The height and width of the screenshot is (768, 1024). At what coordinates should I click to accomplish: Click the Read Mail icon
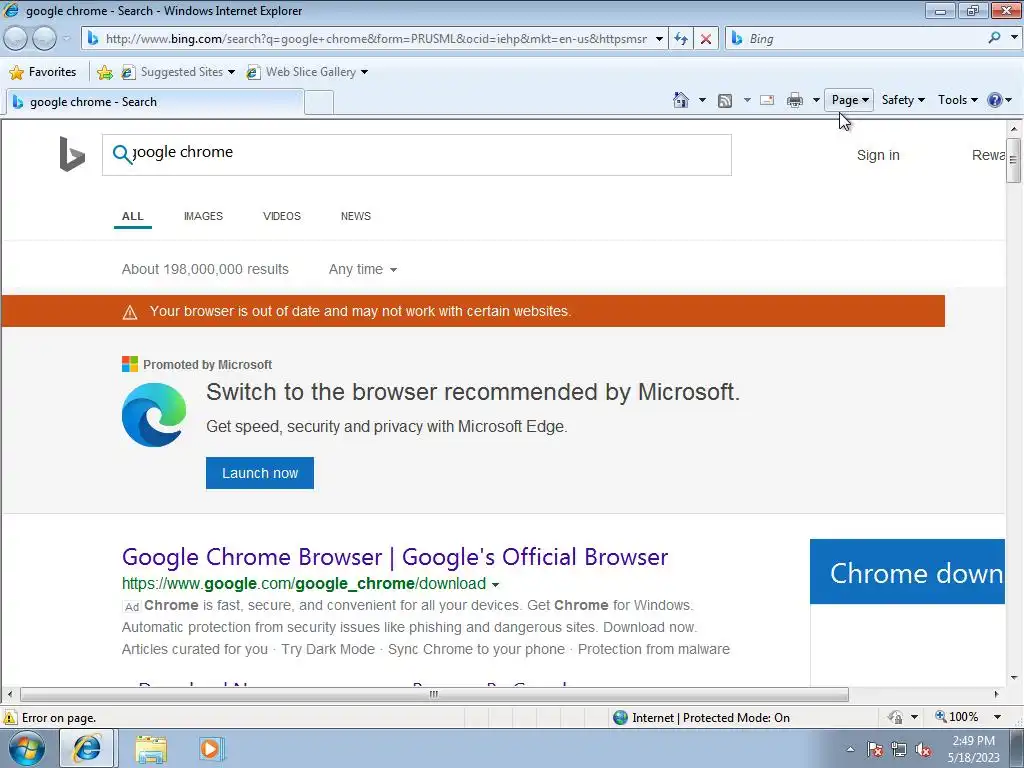point(767,100)
